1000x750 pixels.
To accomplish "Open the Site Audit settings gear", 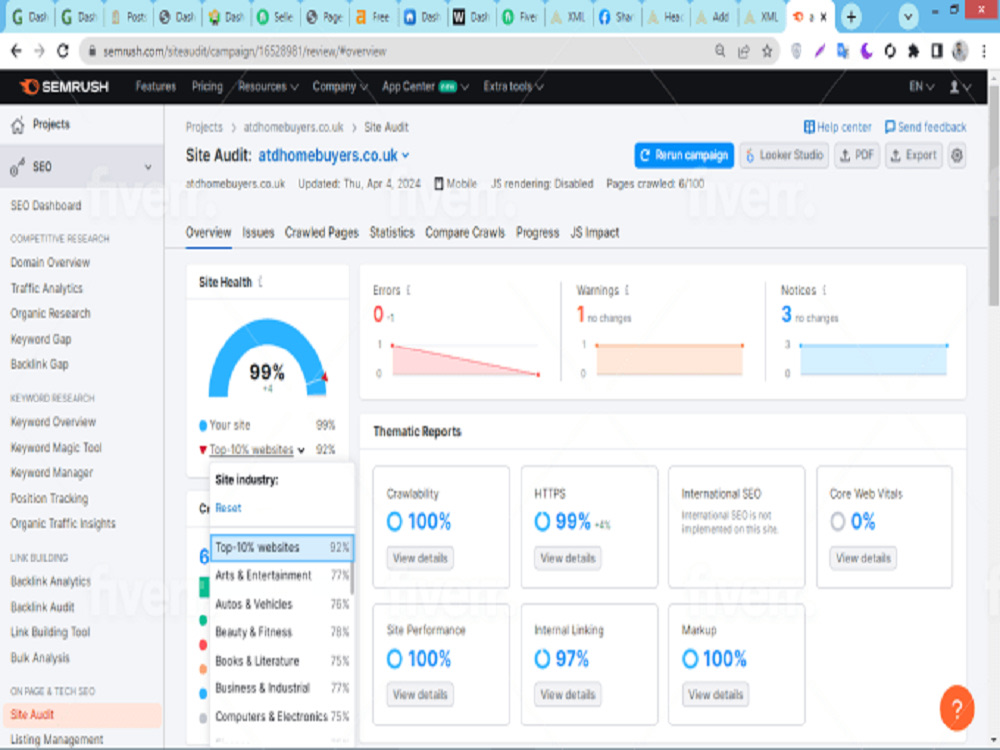I will click(957, 155).
